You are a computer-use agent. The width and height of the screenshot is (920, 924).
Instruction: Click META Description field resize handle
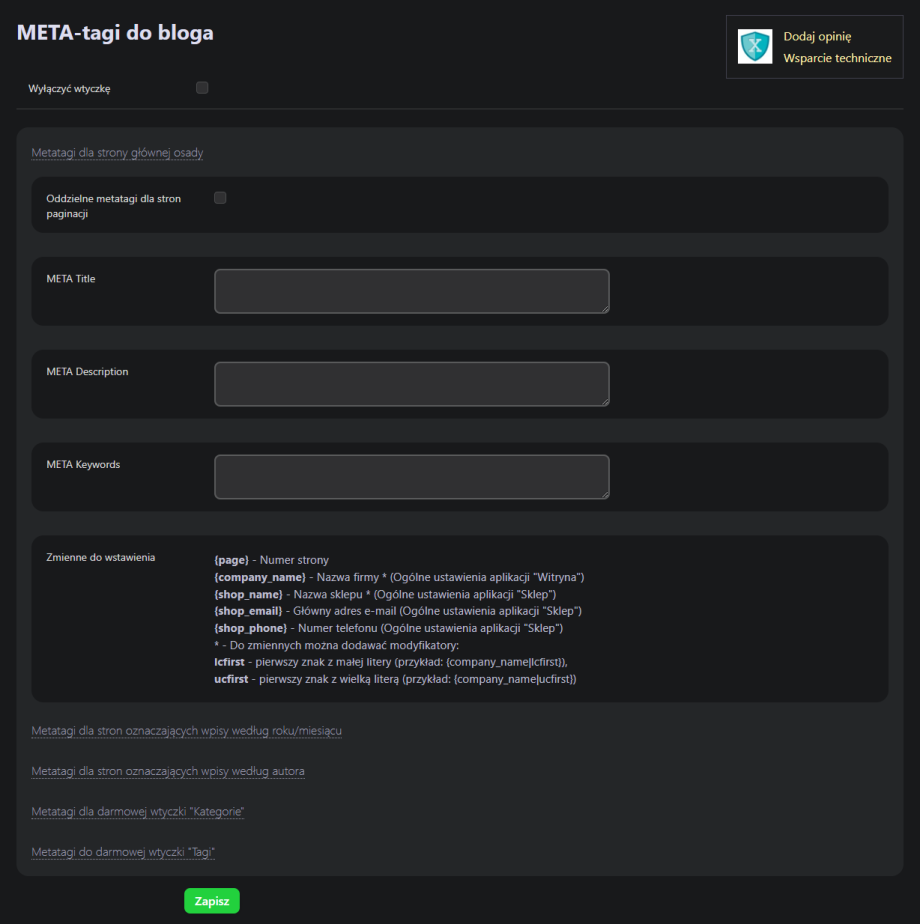604,401
